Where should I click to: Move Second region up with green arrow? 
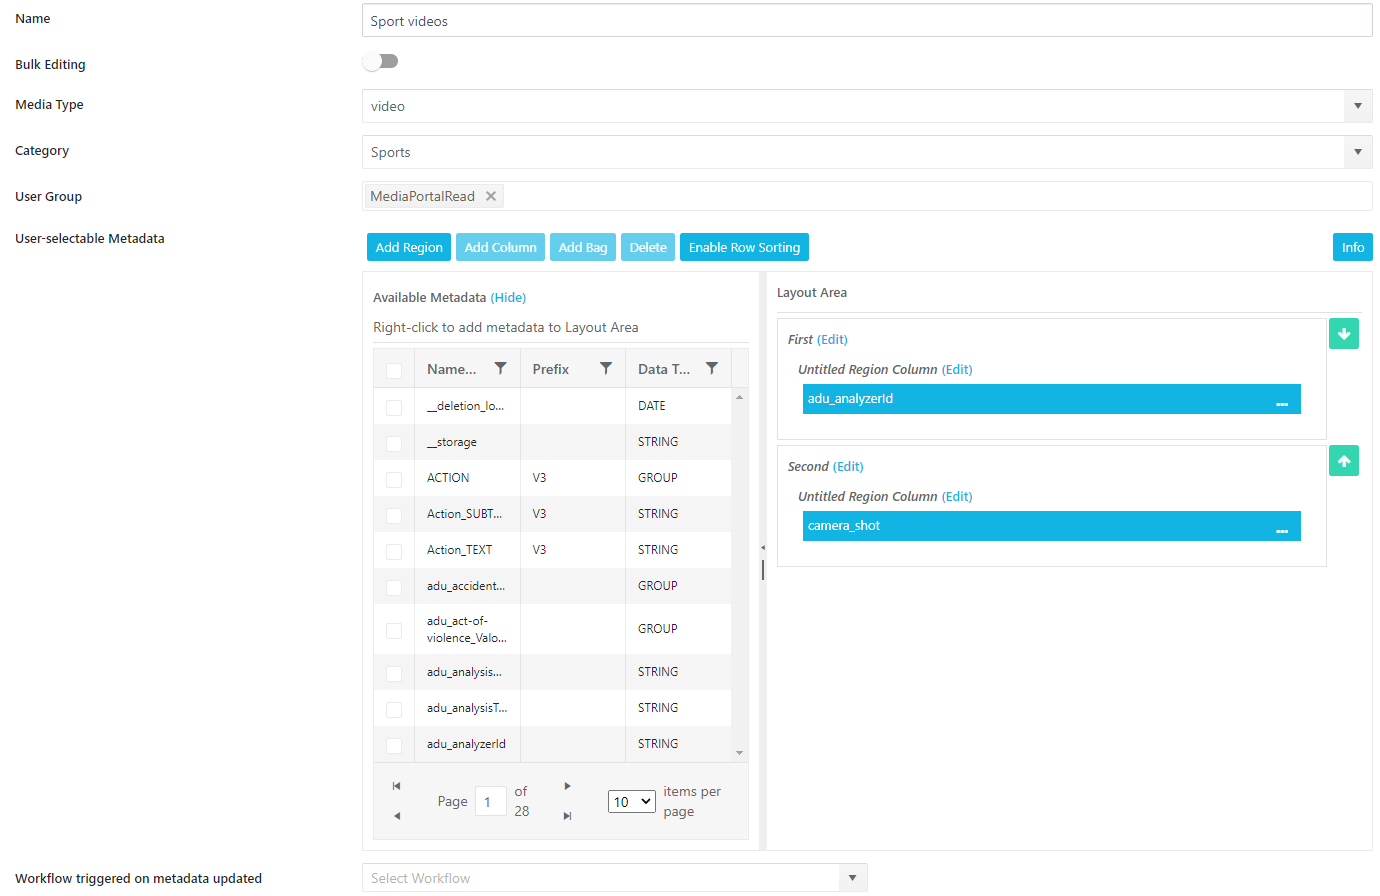click(x=1343, y=461)
